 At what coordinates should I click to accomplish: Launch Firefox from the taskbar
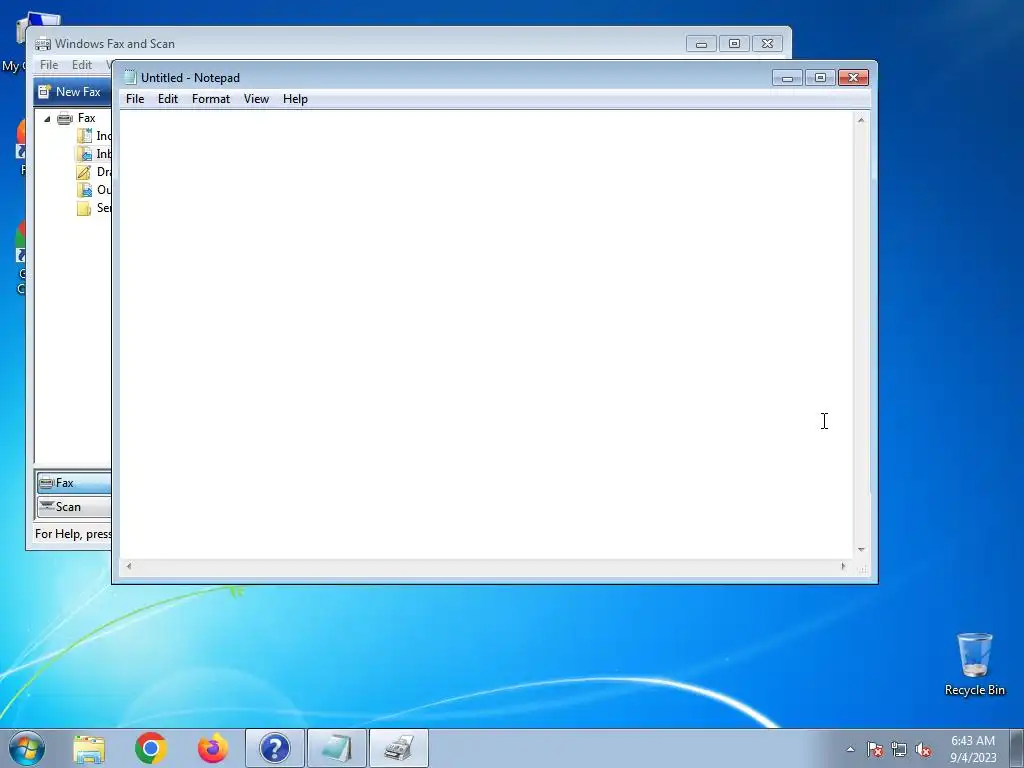pos(213,748)
